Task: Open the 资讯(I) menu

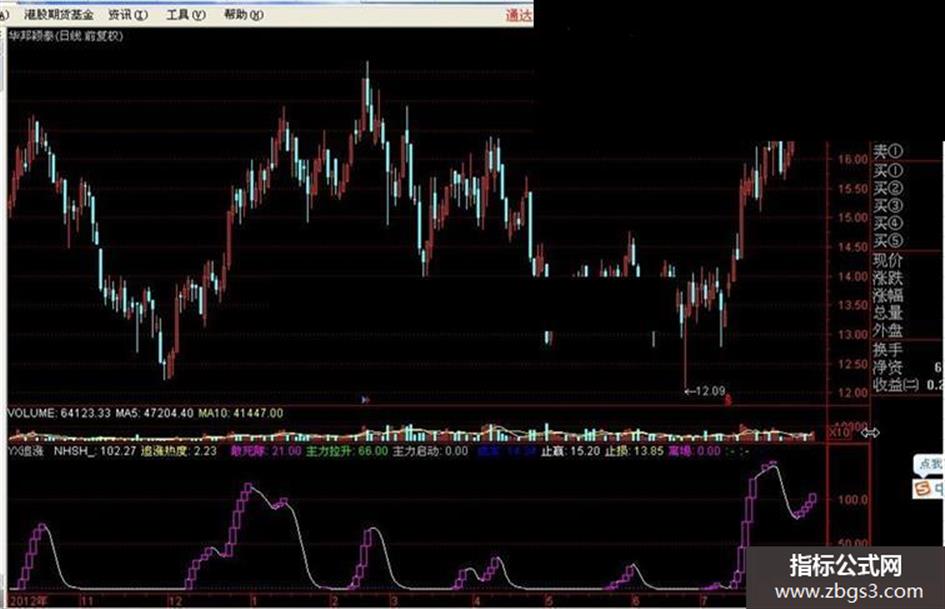Action: [128, 14]
